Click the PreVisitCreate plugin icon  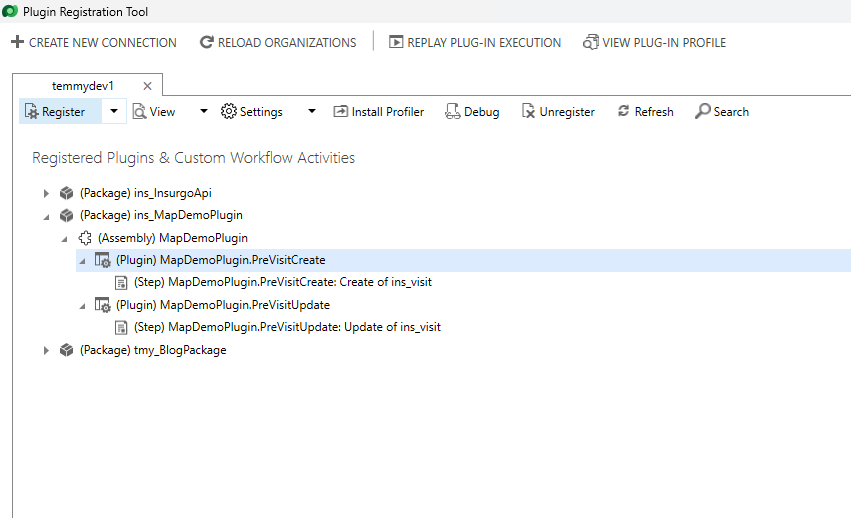103,260
